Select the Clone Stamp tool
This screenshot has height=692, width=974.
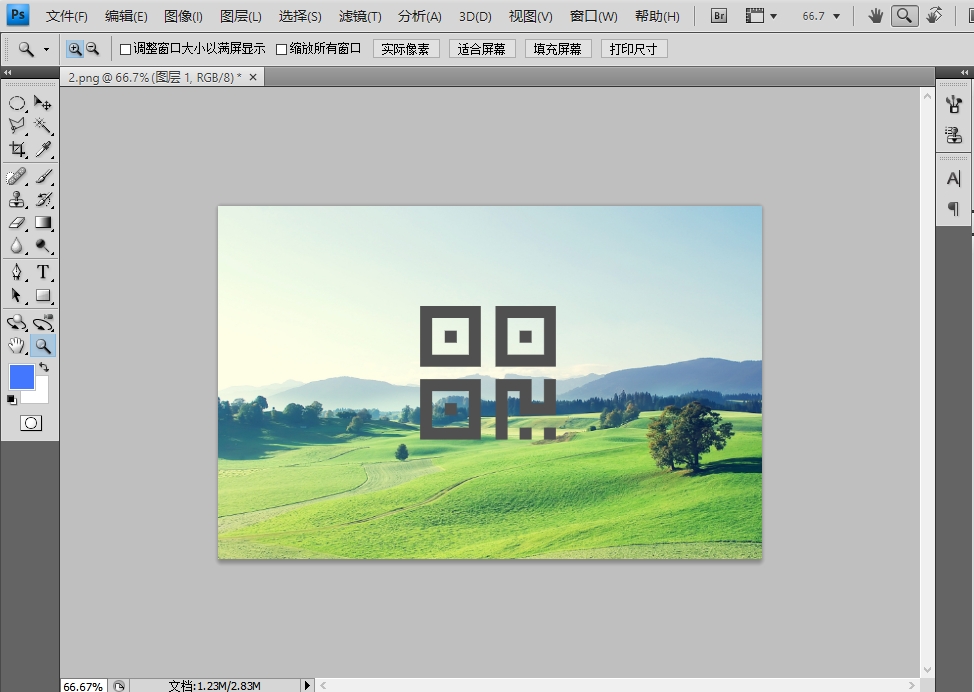[x=17, y=200]
